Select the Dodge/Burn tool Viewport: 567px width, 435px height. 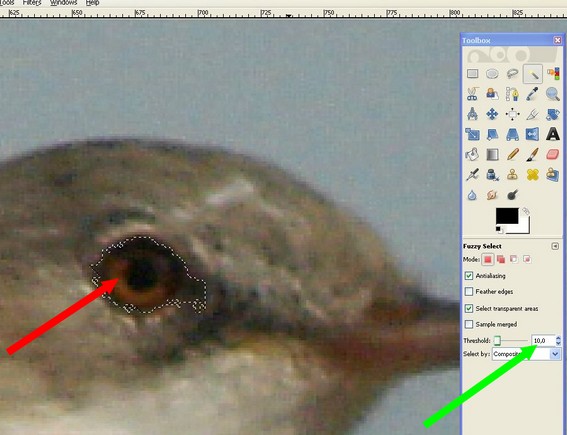coord(512,195)
